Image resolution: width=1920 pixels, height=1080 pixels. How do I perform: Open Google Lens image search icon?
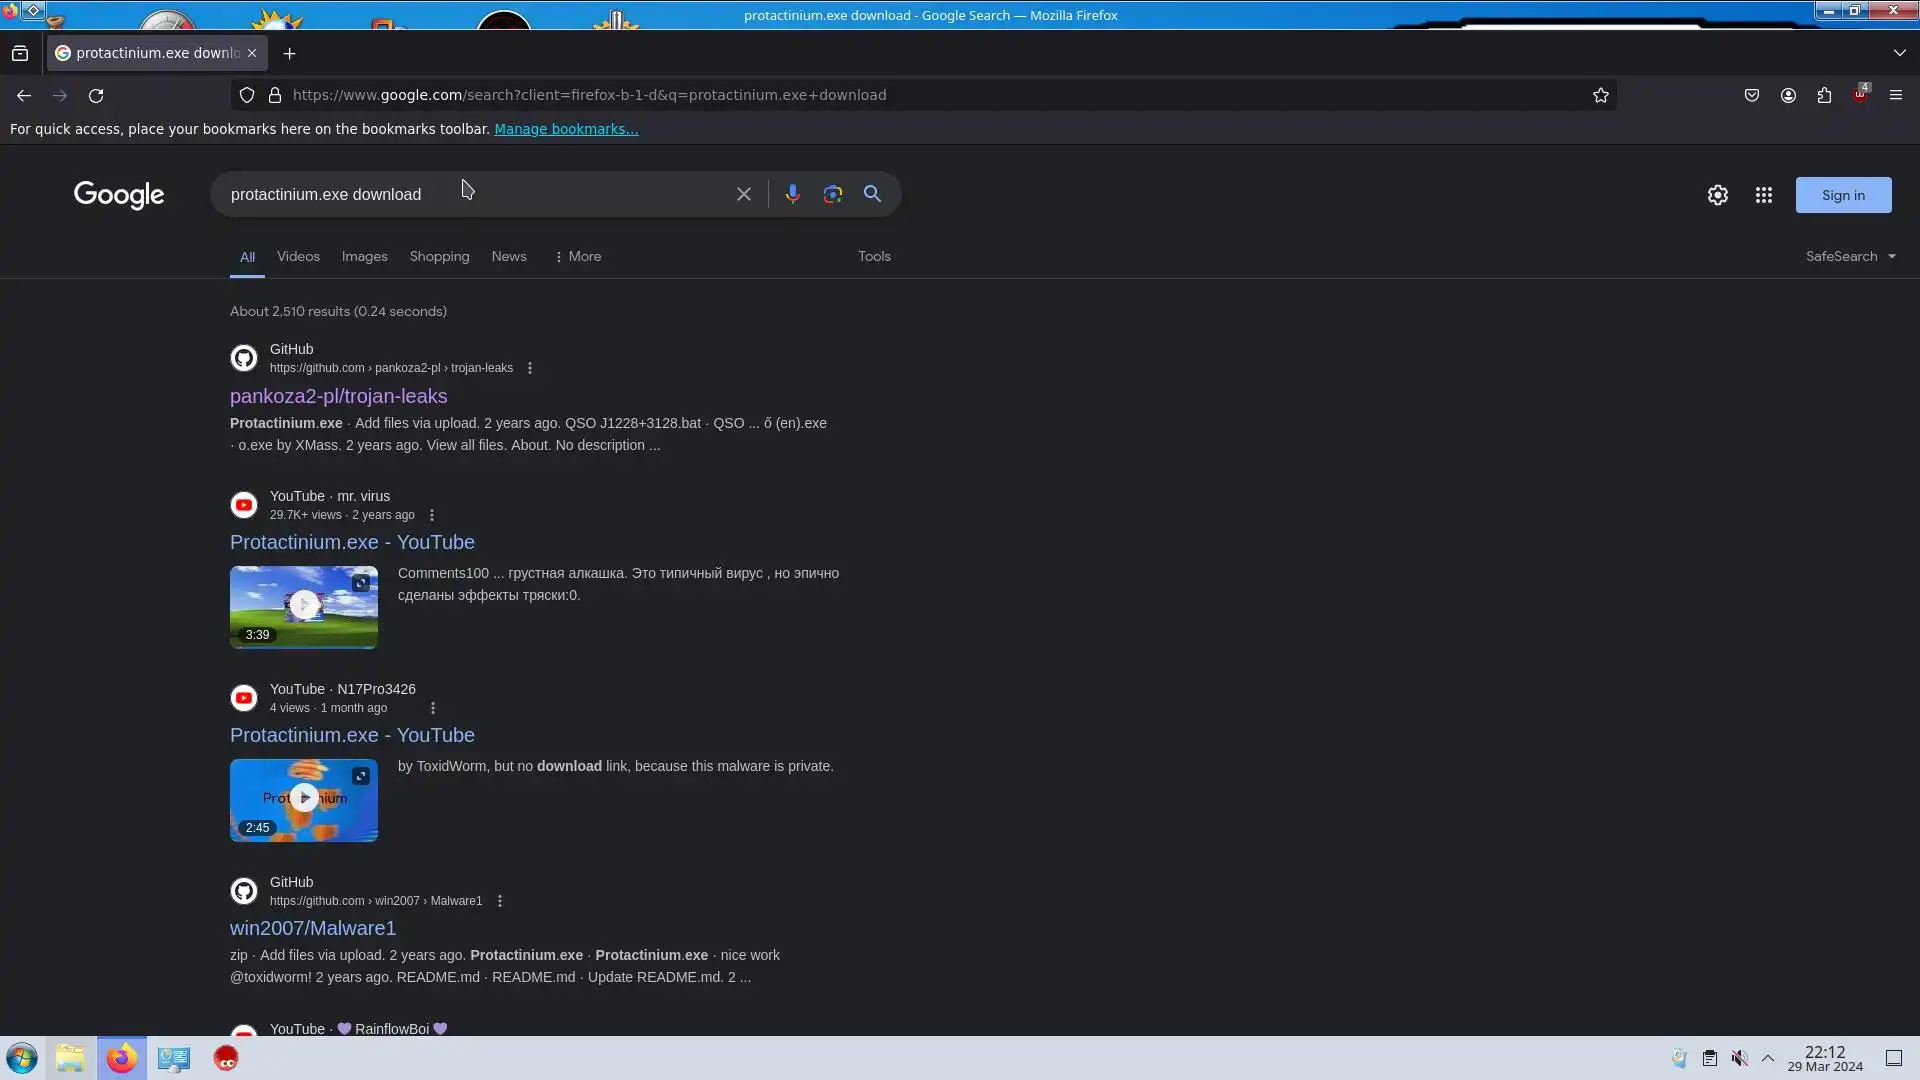832,194
